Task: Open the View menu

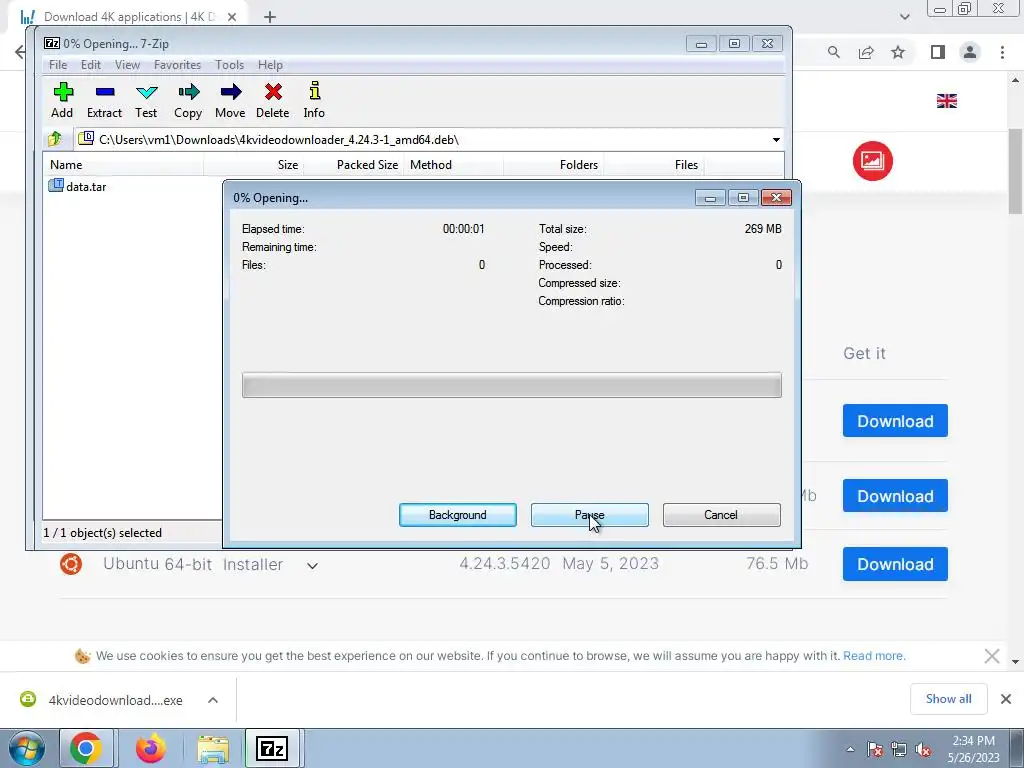Action: coord(127,65)
